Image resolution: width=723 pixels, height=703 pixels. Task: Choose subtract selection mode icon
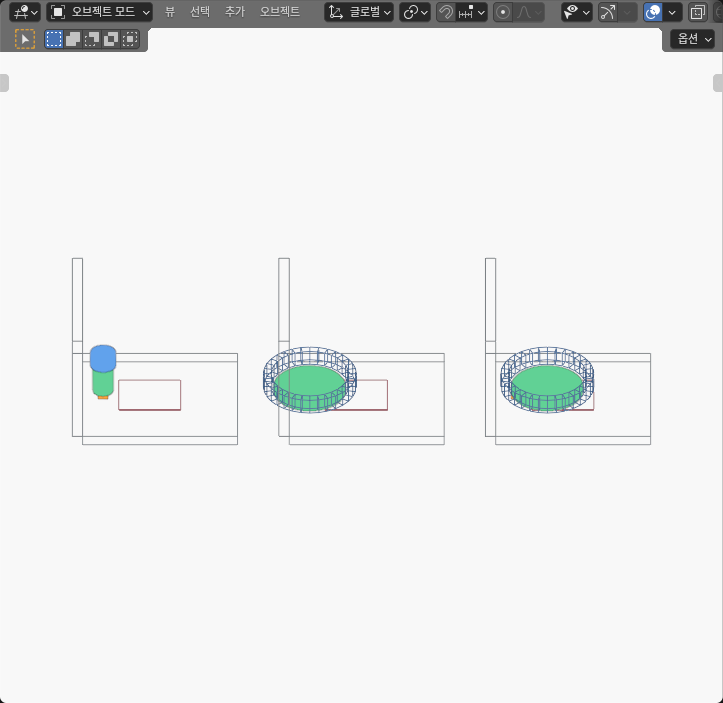click(92, 39)
